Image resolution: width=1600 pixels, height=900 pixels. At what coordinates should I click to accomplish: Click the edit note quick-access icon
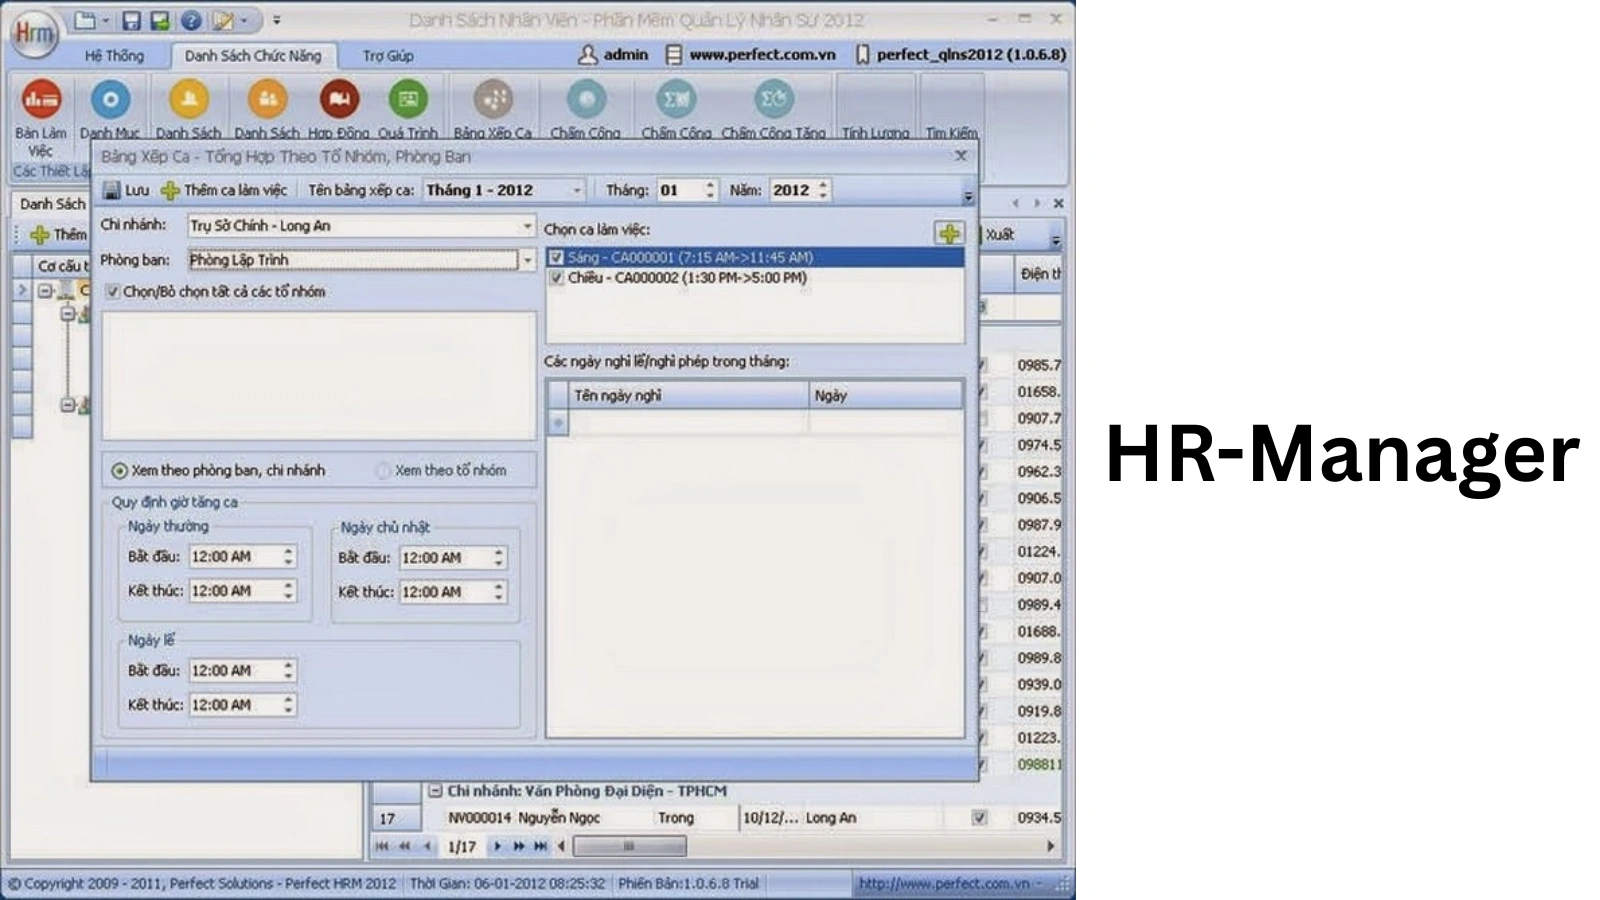click(x=223, y=20)
